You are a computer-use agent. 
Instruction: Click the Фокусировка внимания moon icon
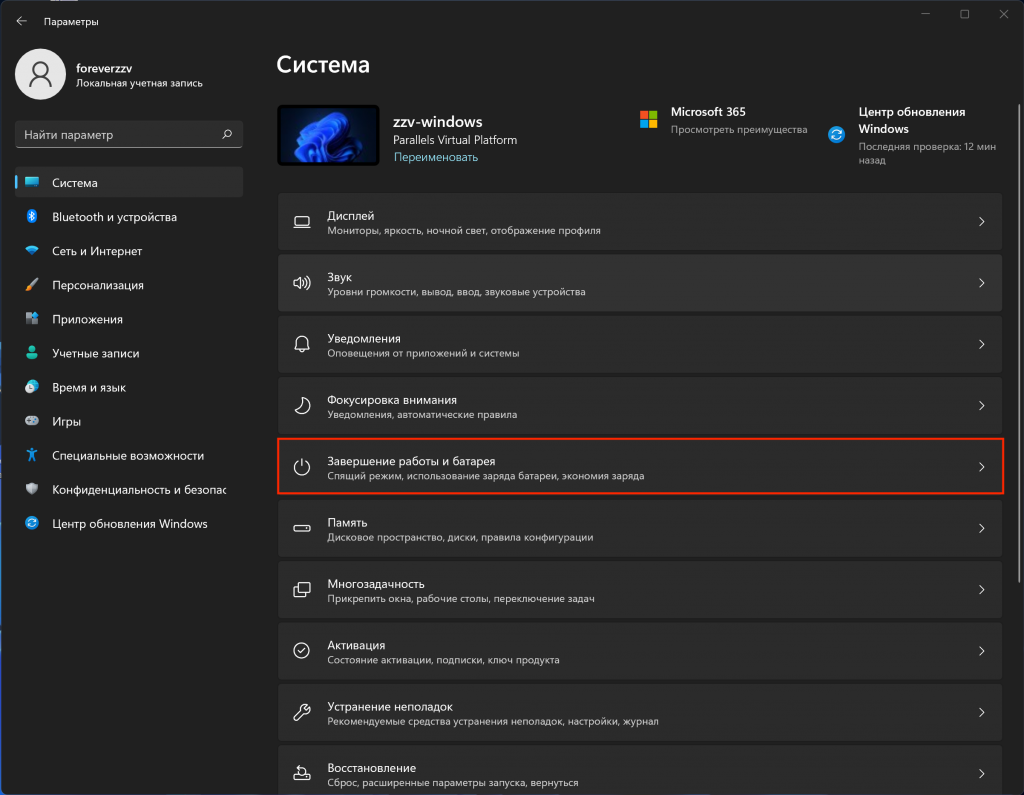[302, 406]
